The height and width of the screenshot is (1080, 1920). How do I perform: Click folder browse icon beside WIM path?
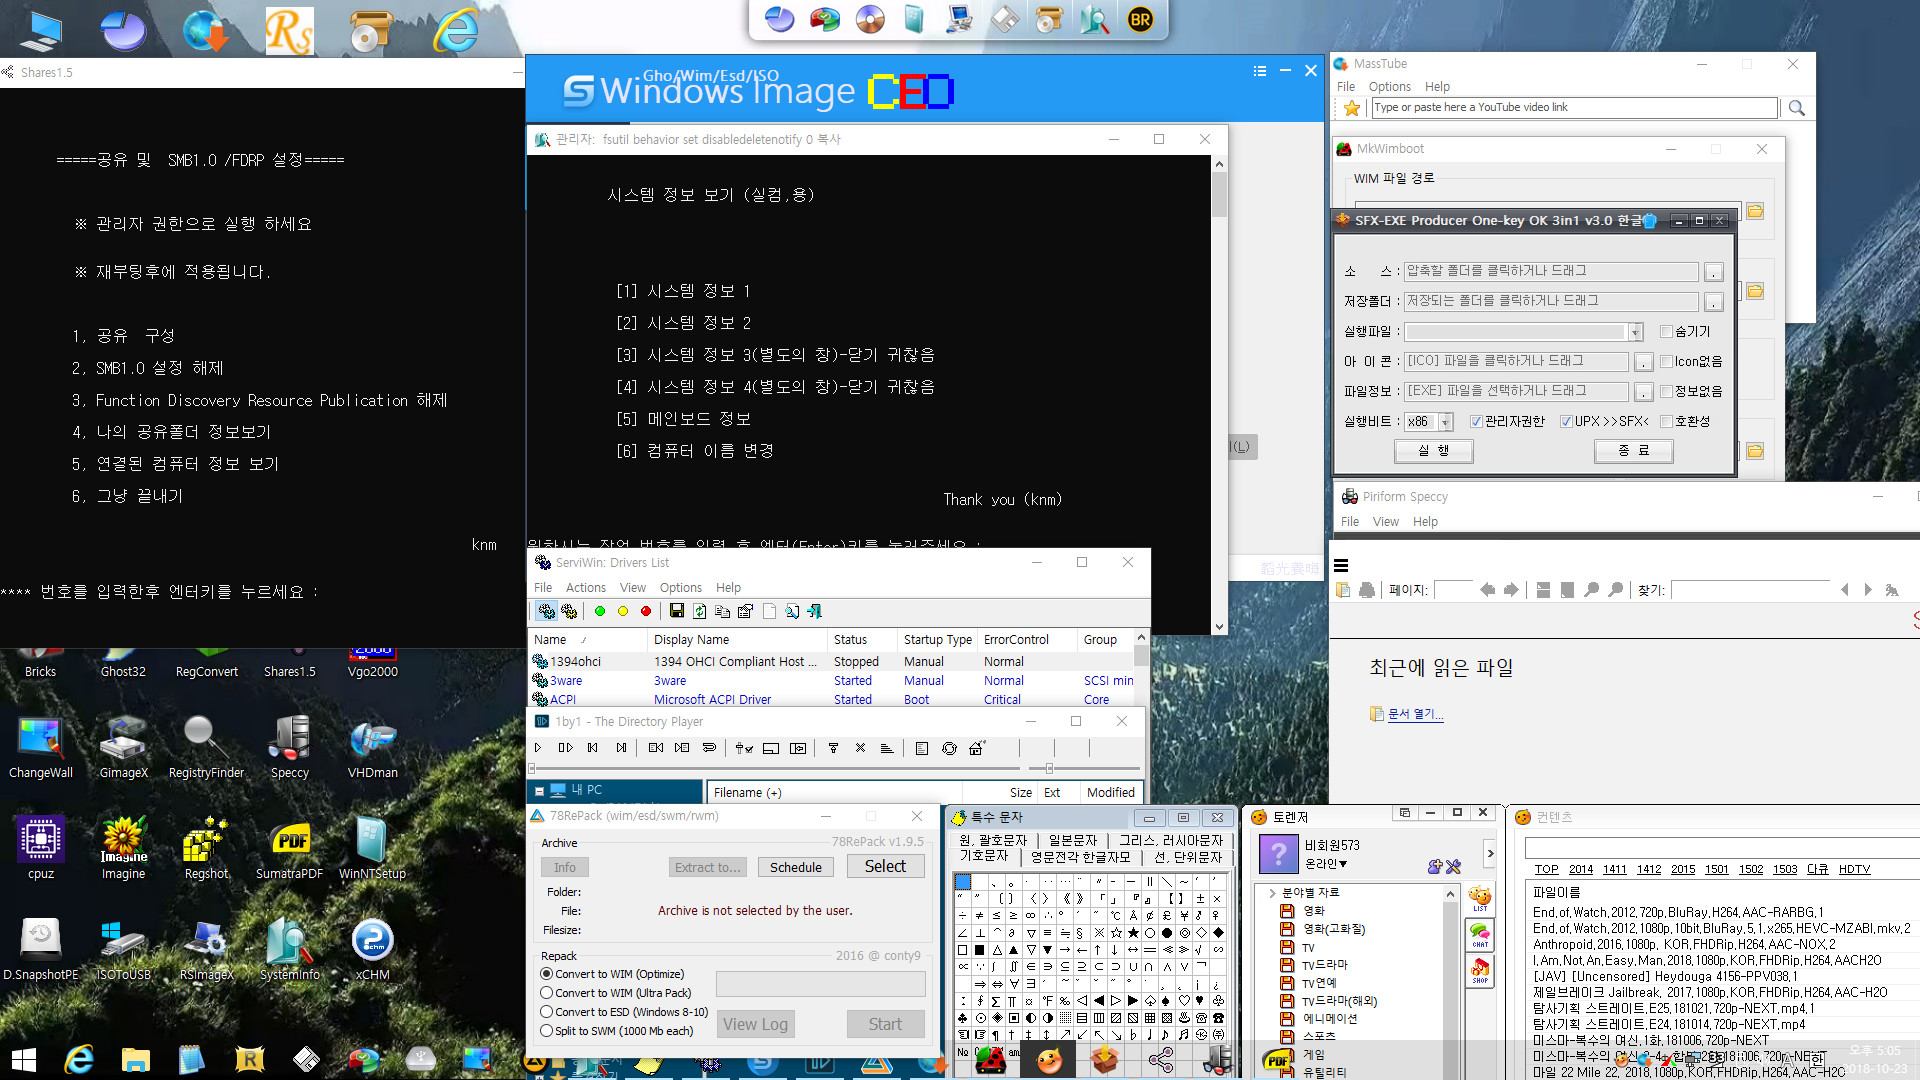click(1755, 211)
